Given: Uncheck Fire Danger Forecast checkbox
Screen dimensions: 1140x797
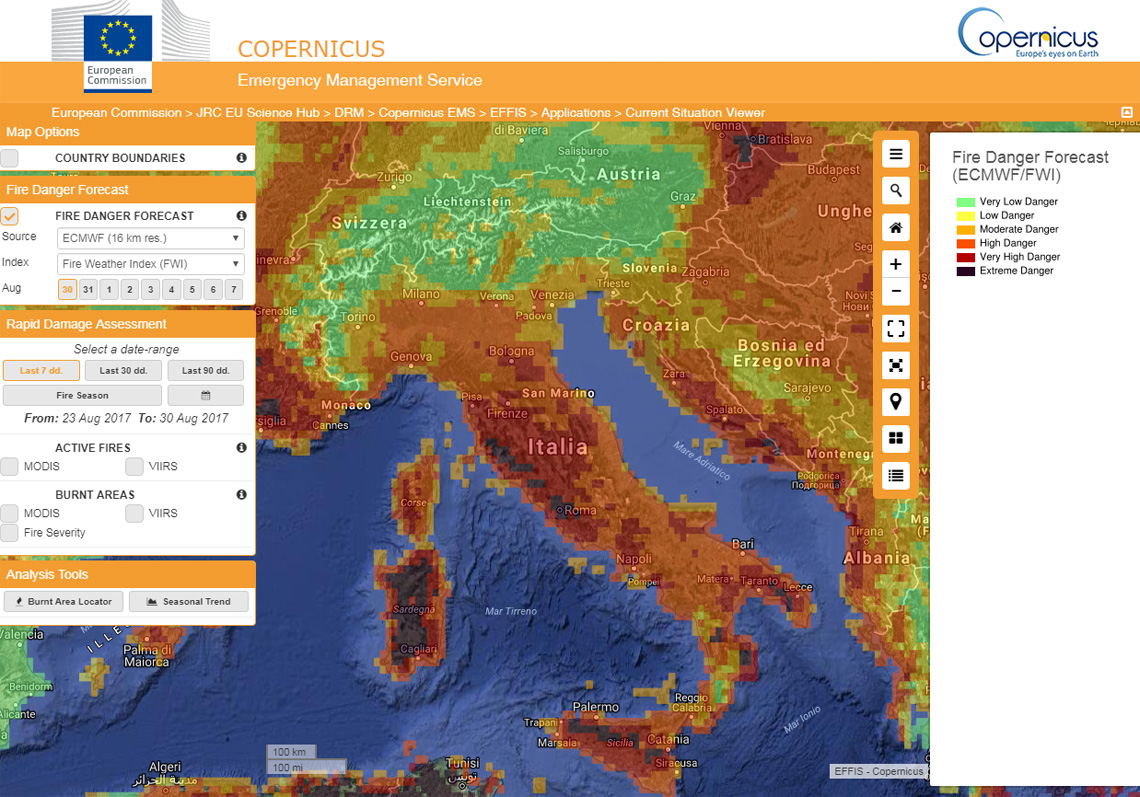Looking at the screenshot, I should pyautogui.click(x=9, y=216).
